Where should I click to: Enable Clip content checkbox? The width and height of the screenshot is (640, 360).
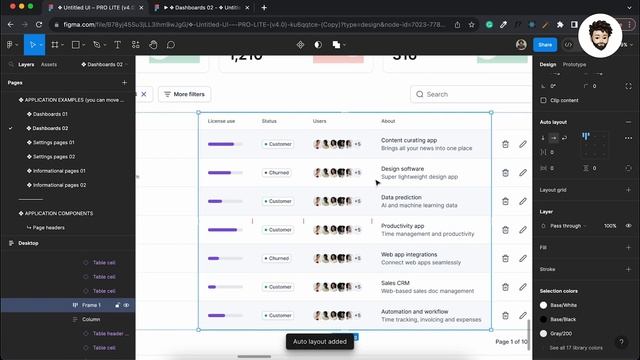pos(543,100)
